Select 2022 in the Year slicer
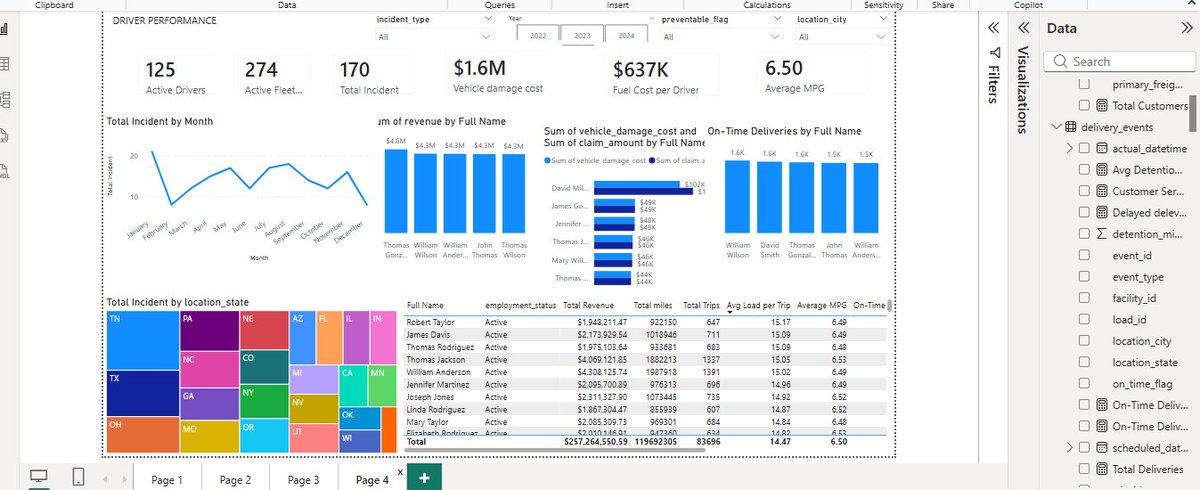Image resolution: width=1200 pixels, height=490 pixels. [537, 36]
